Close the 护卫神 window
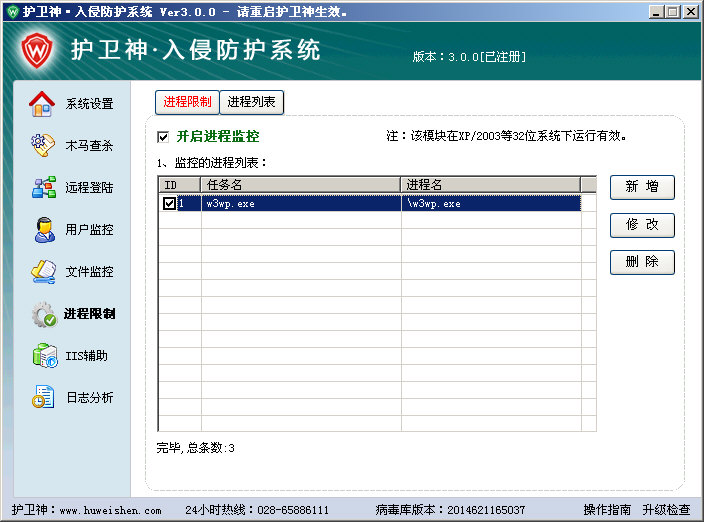The width and height of the screenshot is (704, 522). (691, 12)
